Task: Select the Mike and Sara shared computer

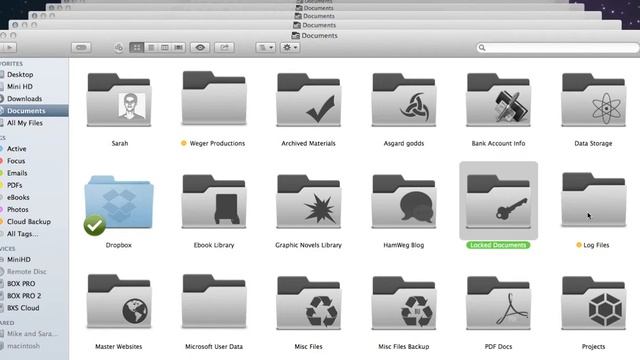Action: 32,334
